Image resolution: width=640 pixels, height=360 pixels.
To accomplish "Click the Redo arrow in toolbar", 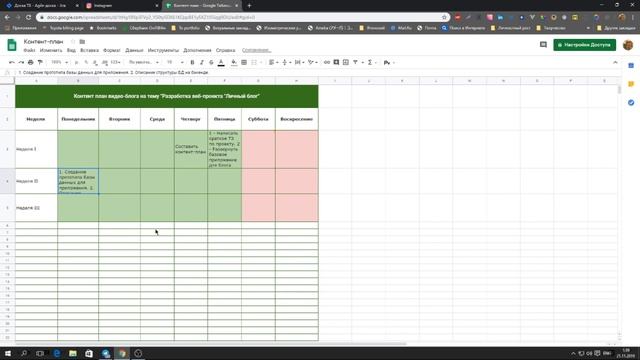I will coord(21,62).
